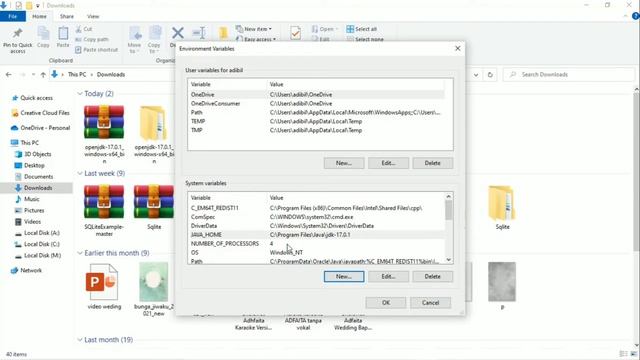Image resolution: width=640 pixels, height=360 pixels.
Task: Click the Rename icon in ribbon
Action: click(x=199, y=33)
